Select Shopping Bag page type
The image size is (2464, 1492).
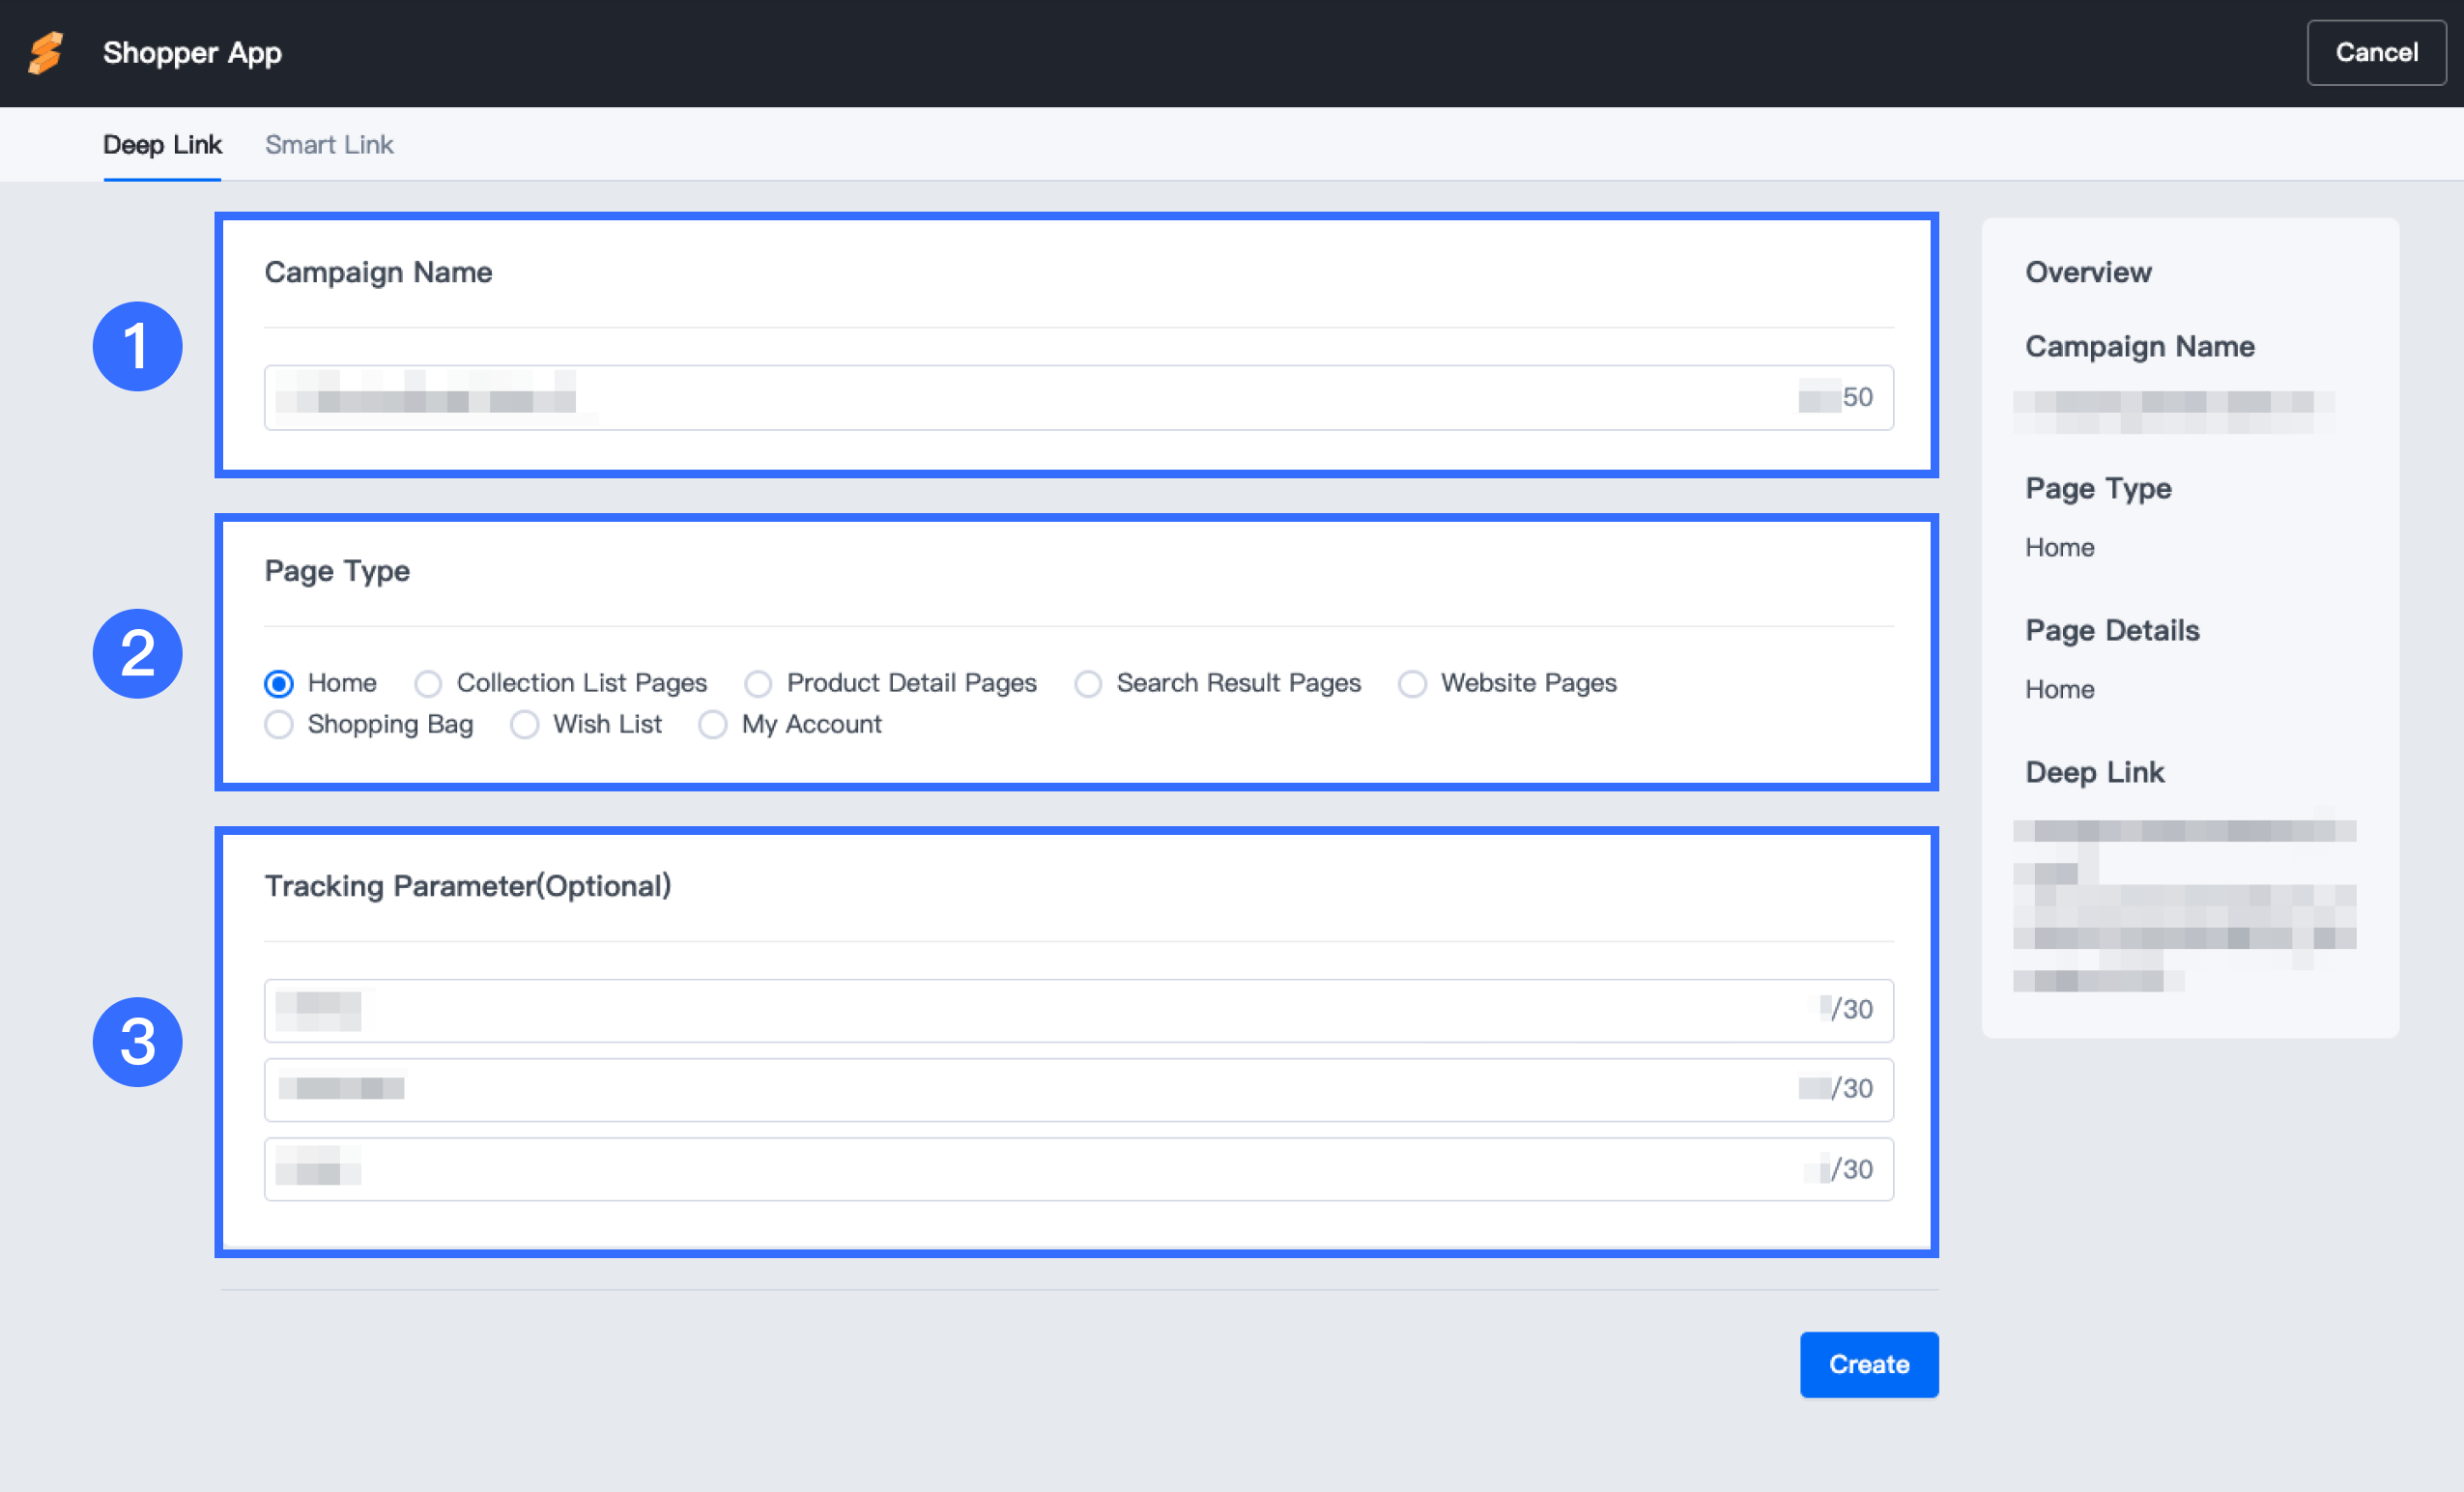(279, 724)
